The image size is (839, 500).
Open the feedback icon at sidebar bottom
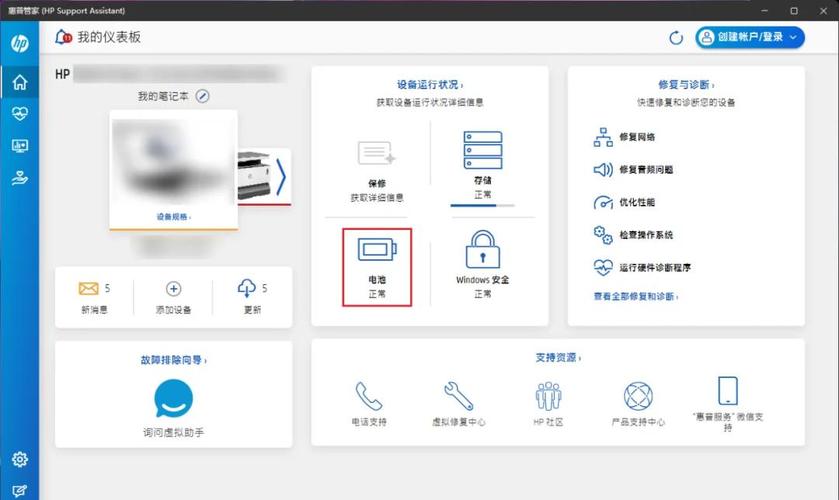pyautogui.click(x=20, y=490)
